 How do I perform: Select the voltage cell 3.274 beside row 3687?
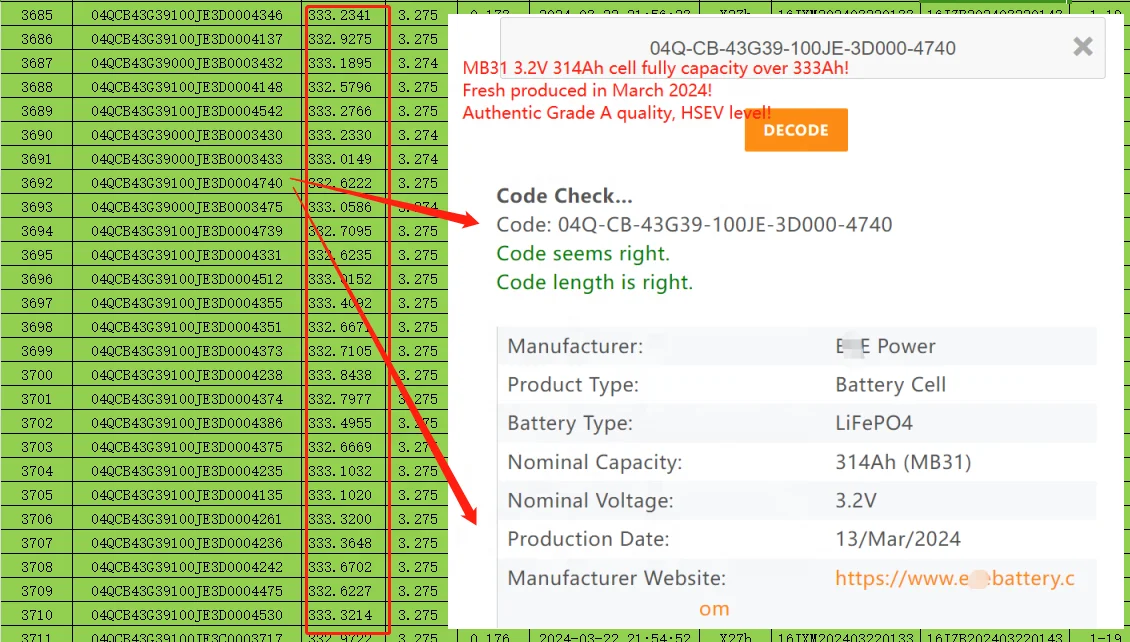(419, 62)
